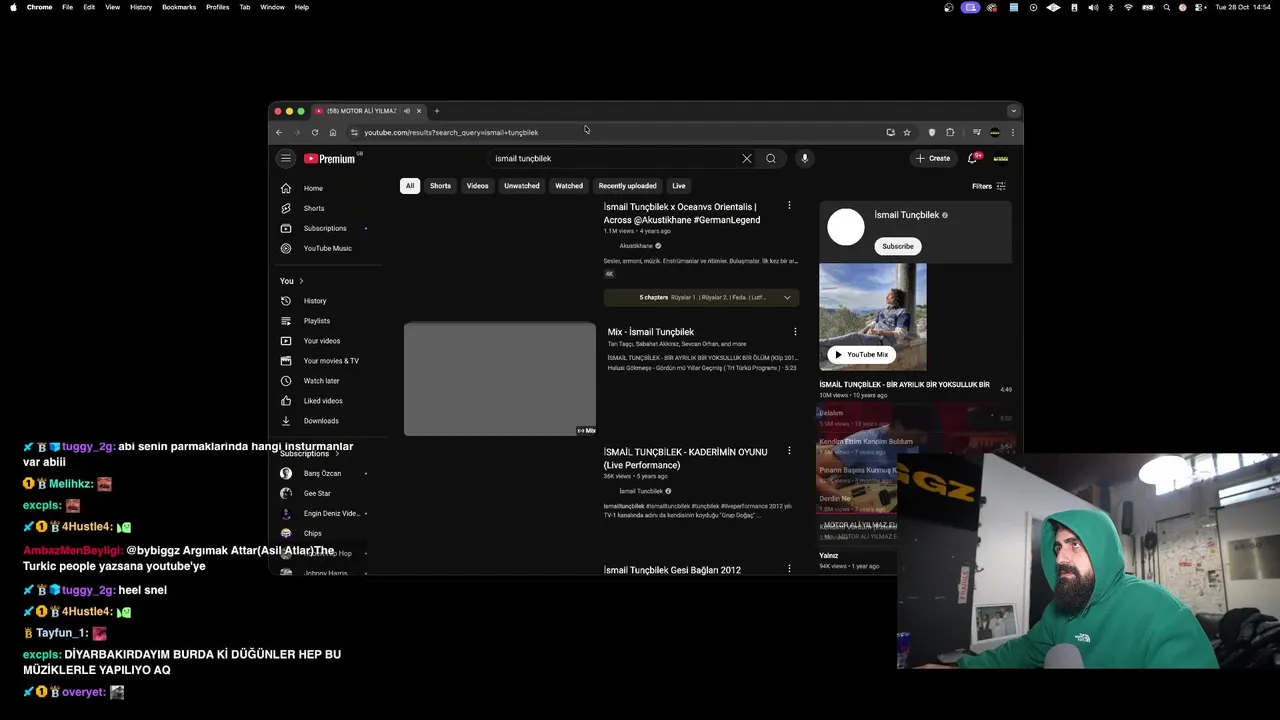Click the magnifier search button

pos(771,158)
